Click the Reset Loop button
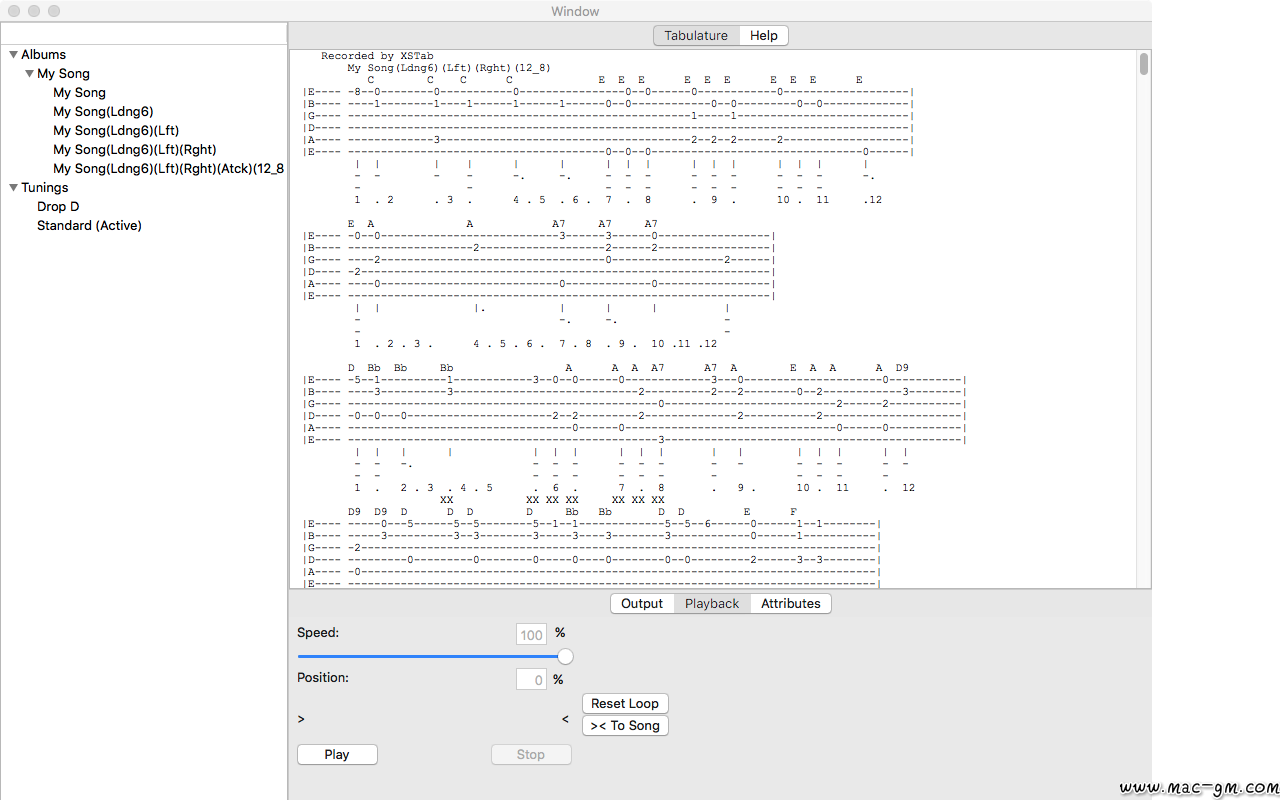1280x800 pixels. pyautogui.click(x=625, y=703)
